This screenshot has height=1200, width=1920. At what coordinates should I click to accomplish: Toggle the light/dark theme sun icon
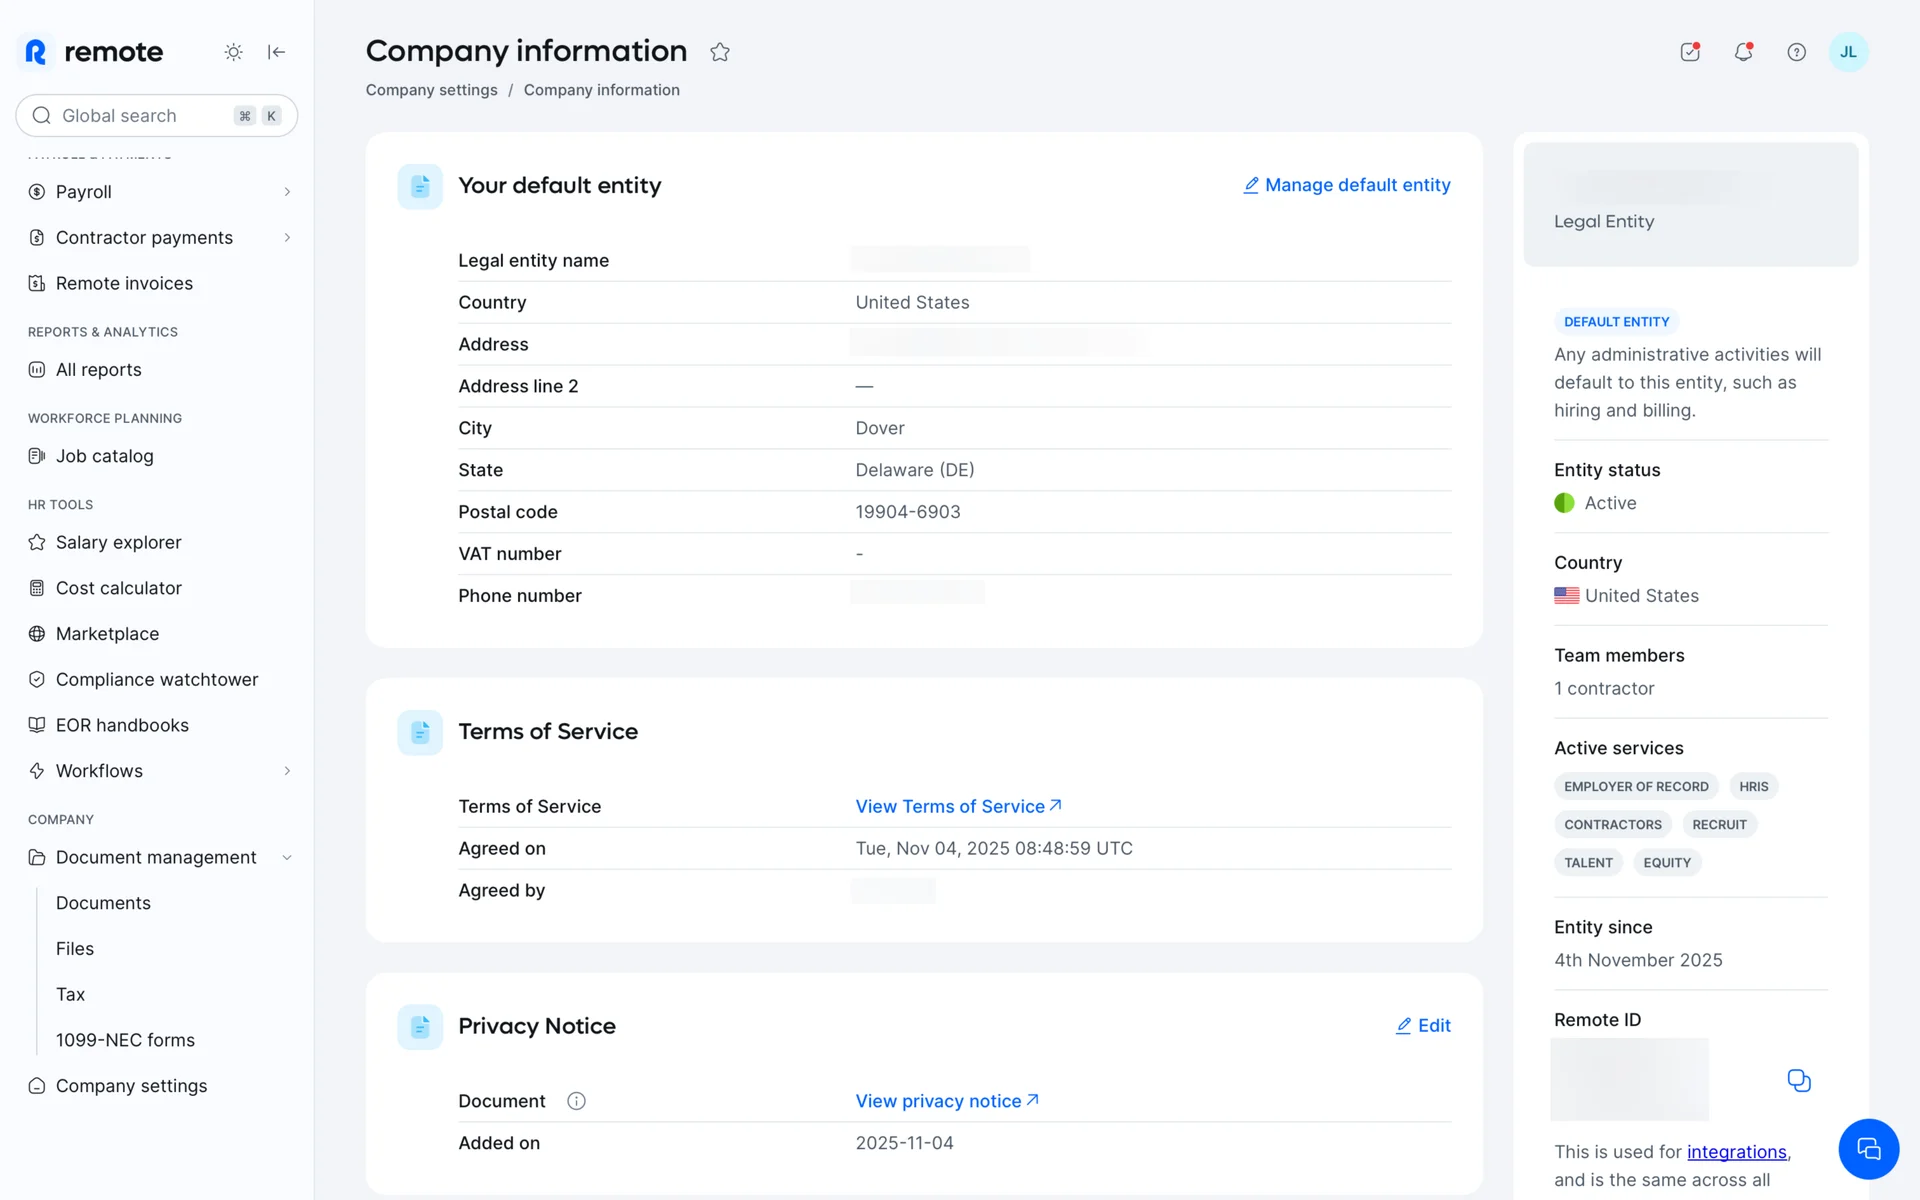233,52
